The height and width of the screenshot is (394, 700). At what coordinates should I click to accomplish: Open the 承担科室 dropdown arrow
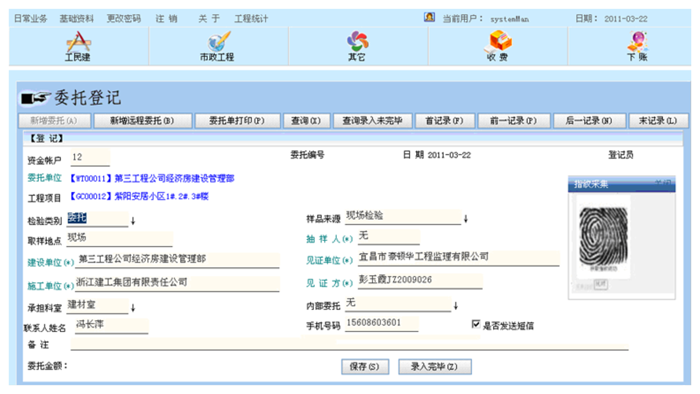133,307
